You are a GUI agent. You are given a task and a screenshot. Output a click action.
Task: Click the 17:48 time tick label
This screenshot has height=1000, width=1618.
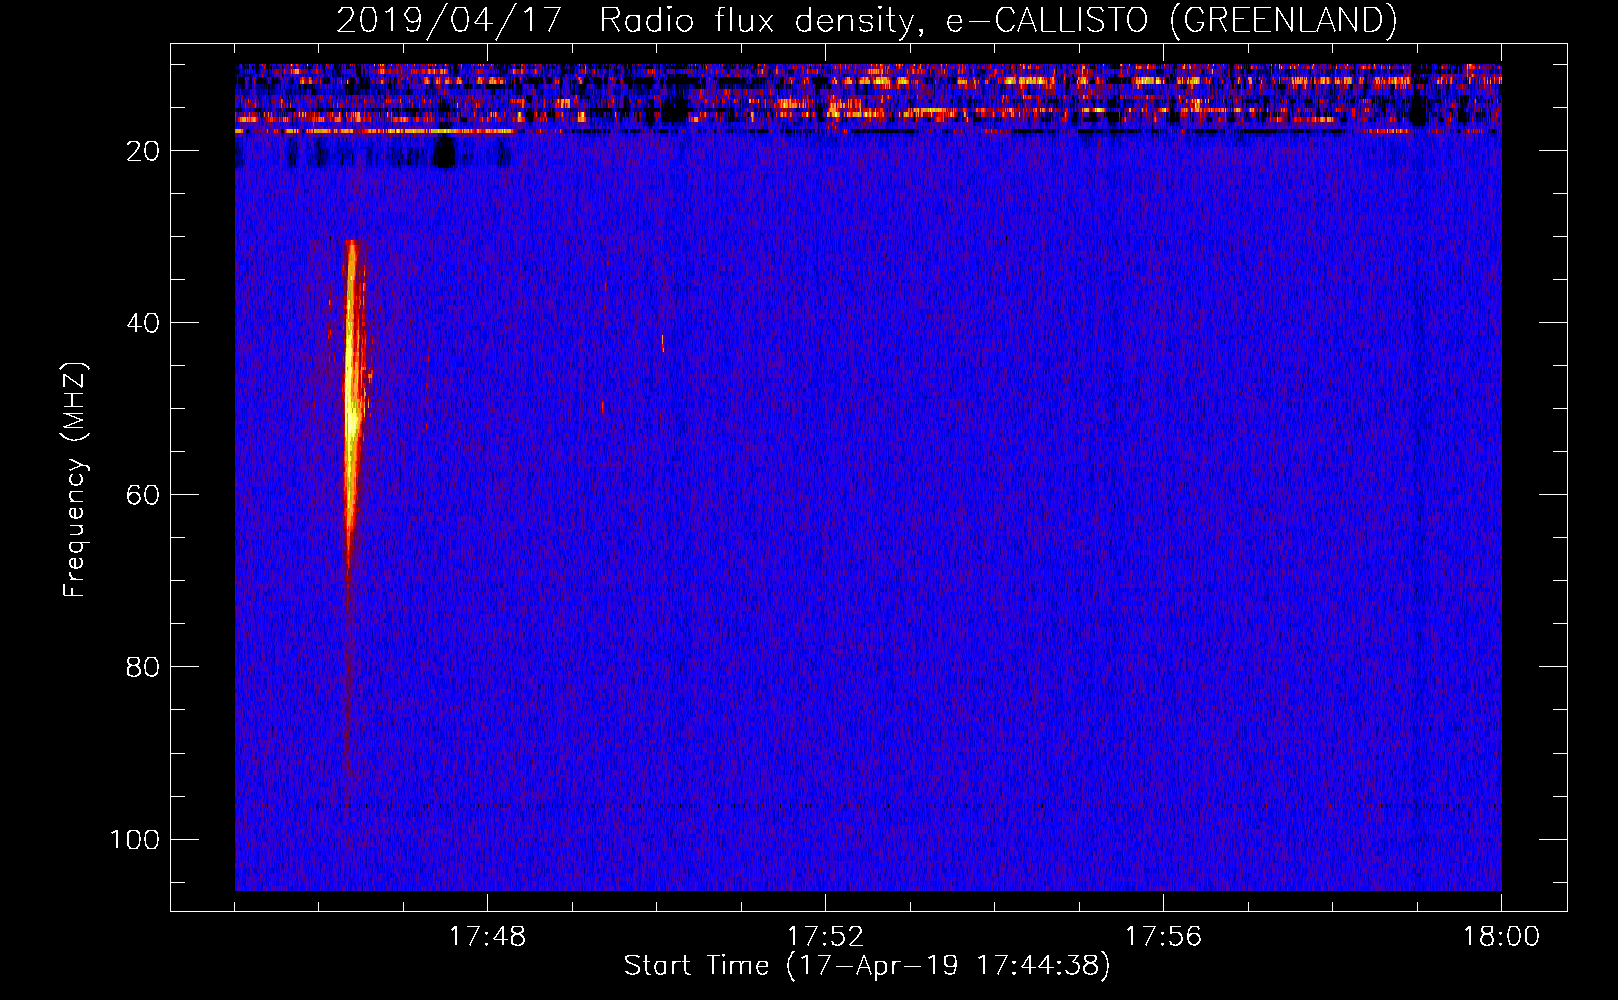click(x=487, y=937)
